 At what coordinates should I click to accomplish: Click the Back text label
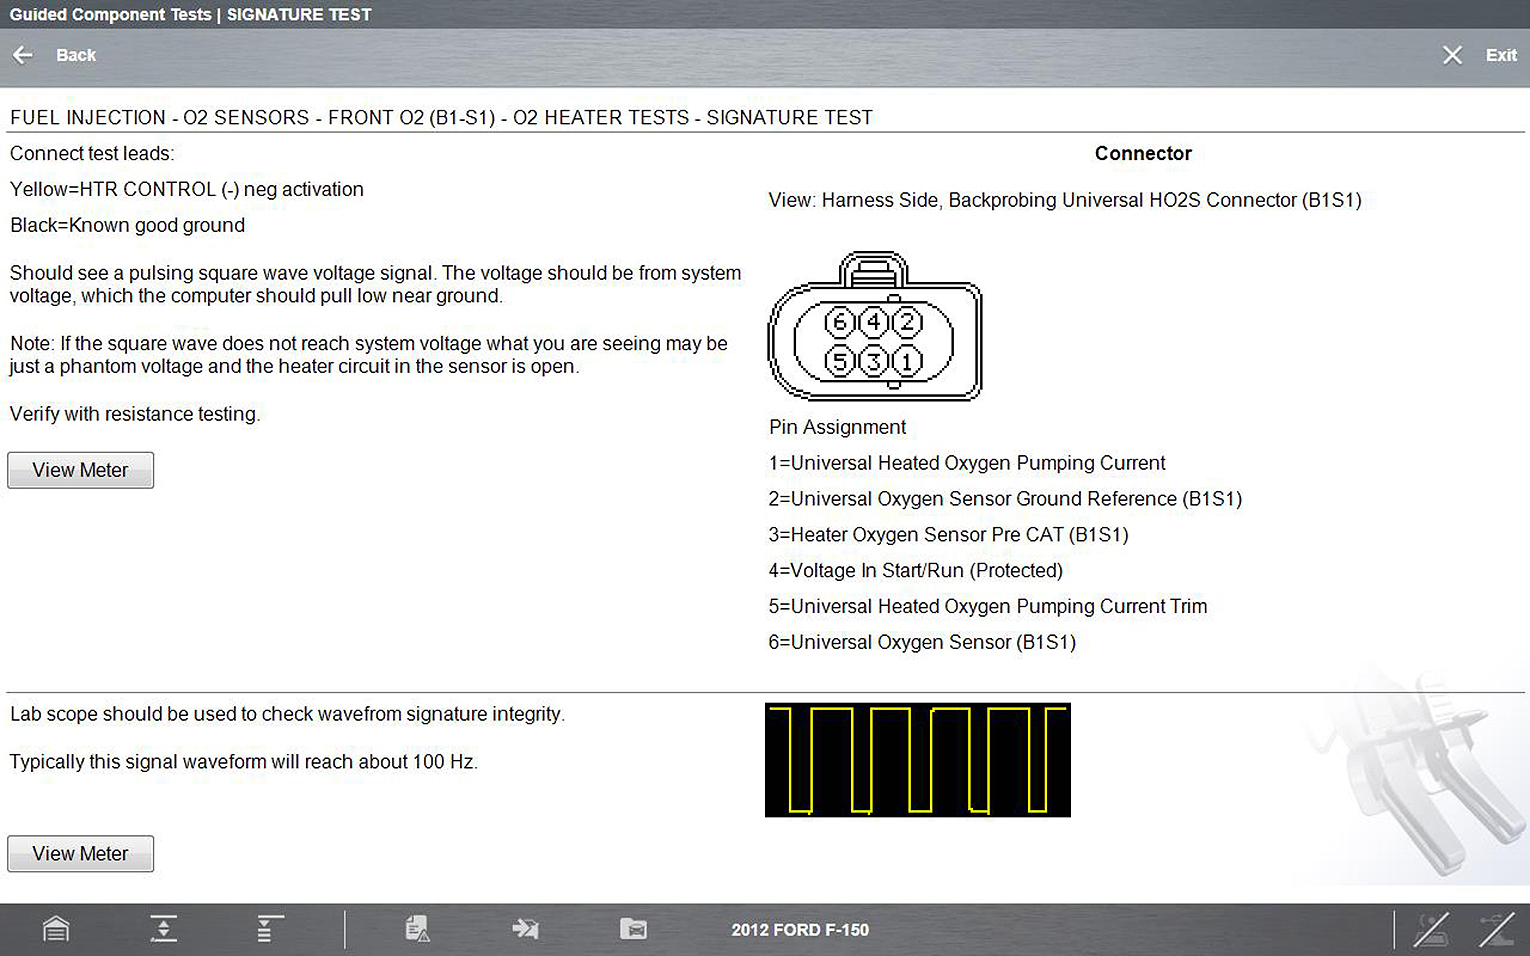click(x=76, y=55)
